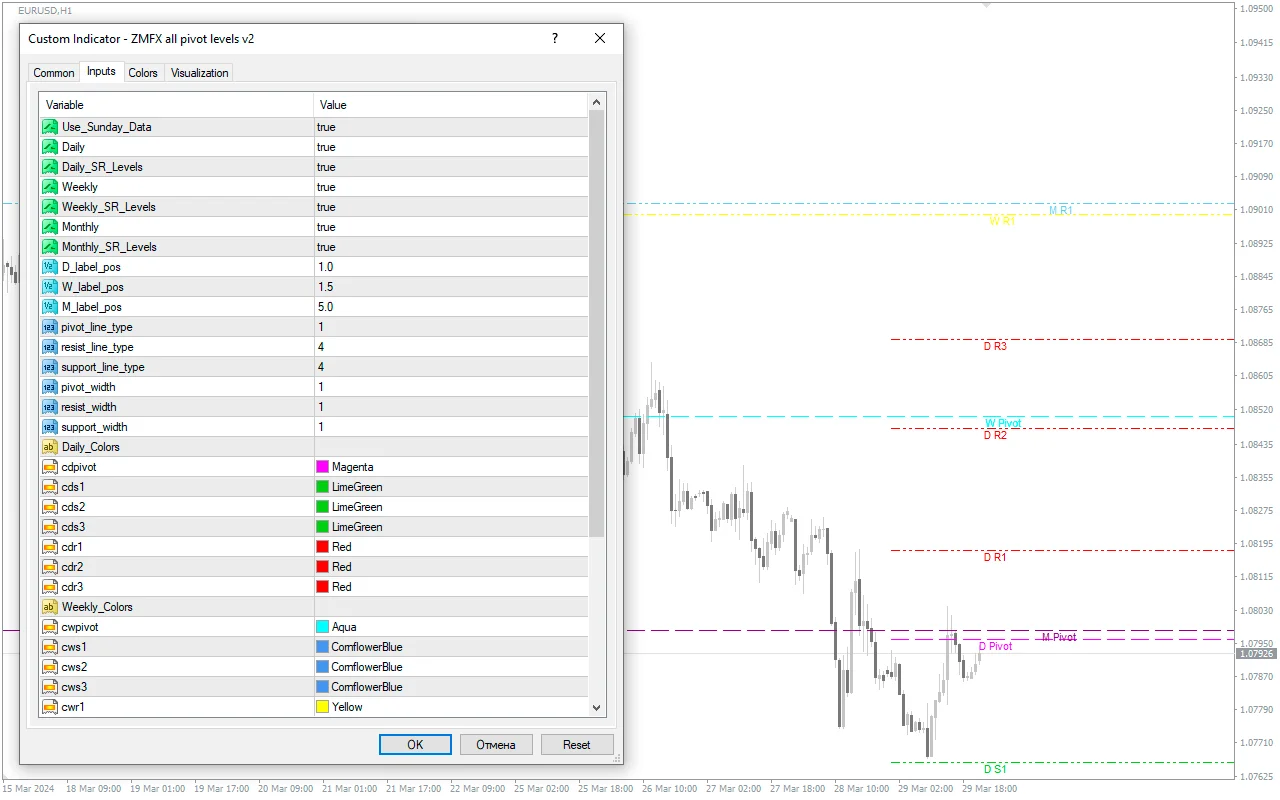The height and width of the screenshot is (800, 1280).
Task: Click the Magenta color swatch for cdpivot
Action: coord(323,467)
